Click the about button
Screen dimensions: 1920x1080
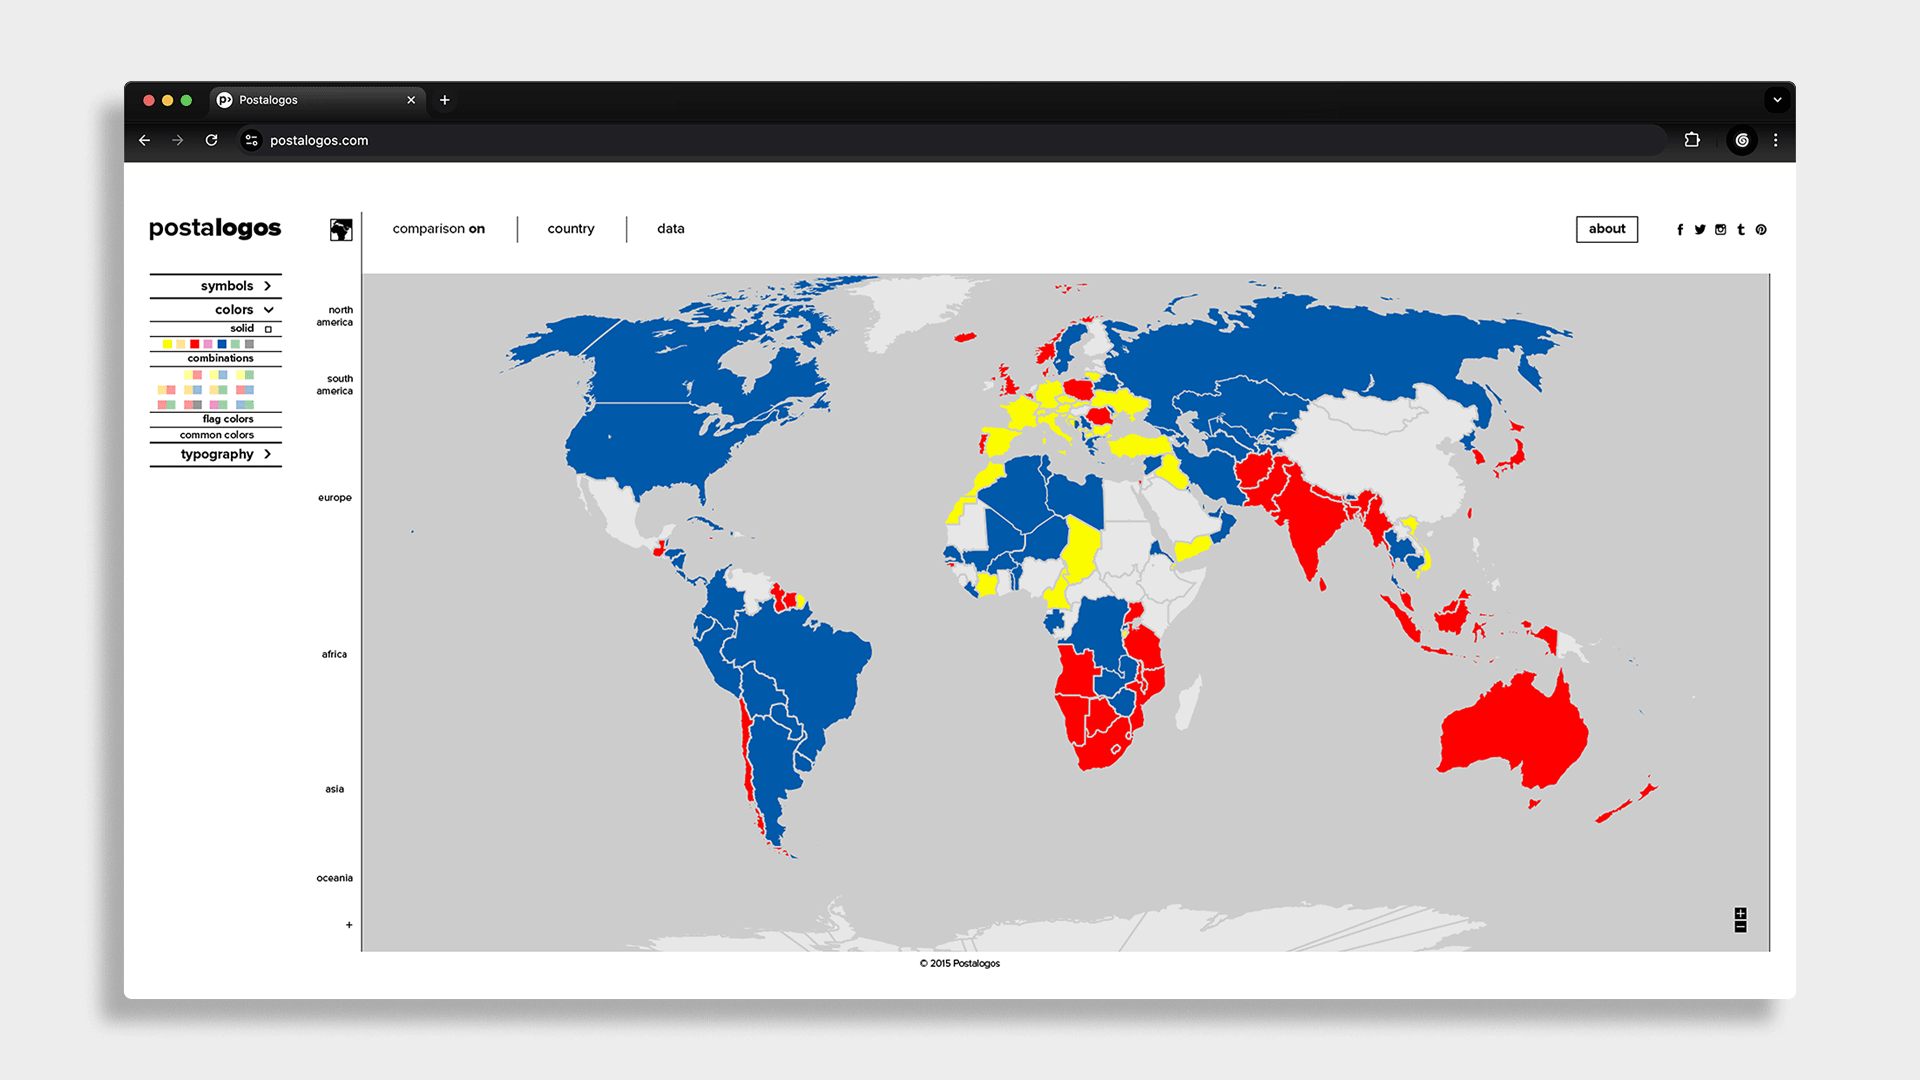pyautogui.click(x=1607, y=229)
